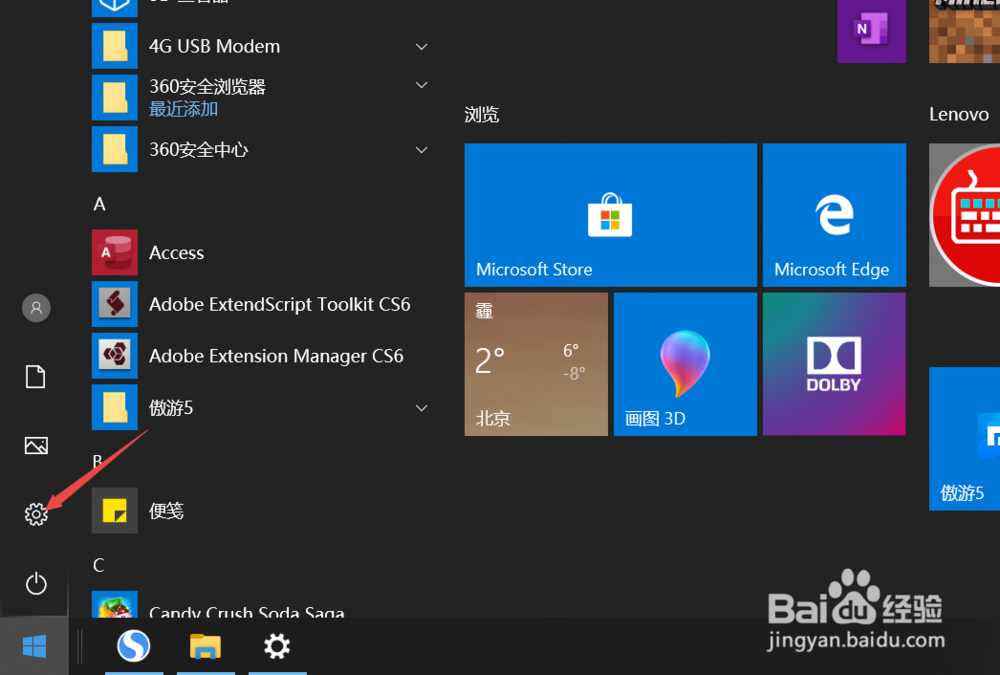Click the Power button in Start sidebar
The image size is (1000, 675).
(x=36, y=583)
